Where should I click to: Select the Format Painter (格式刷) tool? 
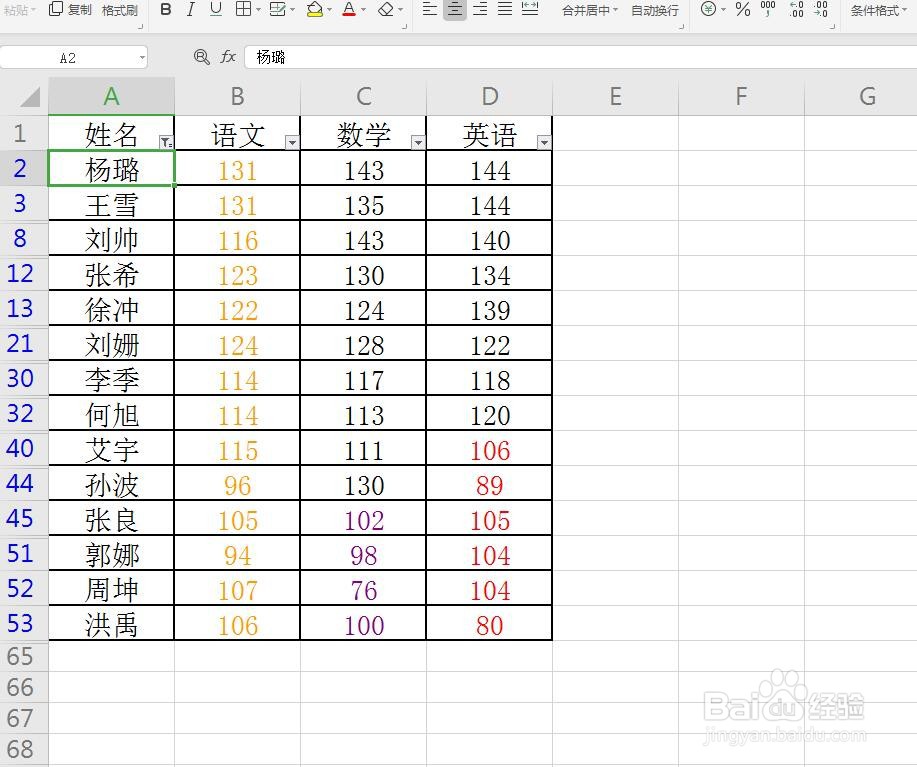click(x=120, y=12)
